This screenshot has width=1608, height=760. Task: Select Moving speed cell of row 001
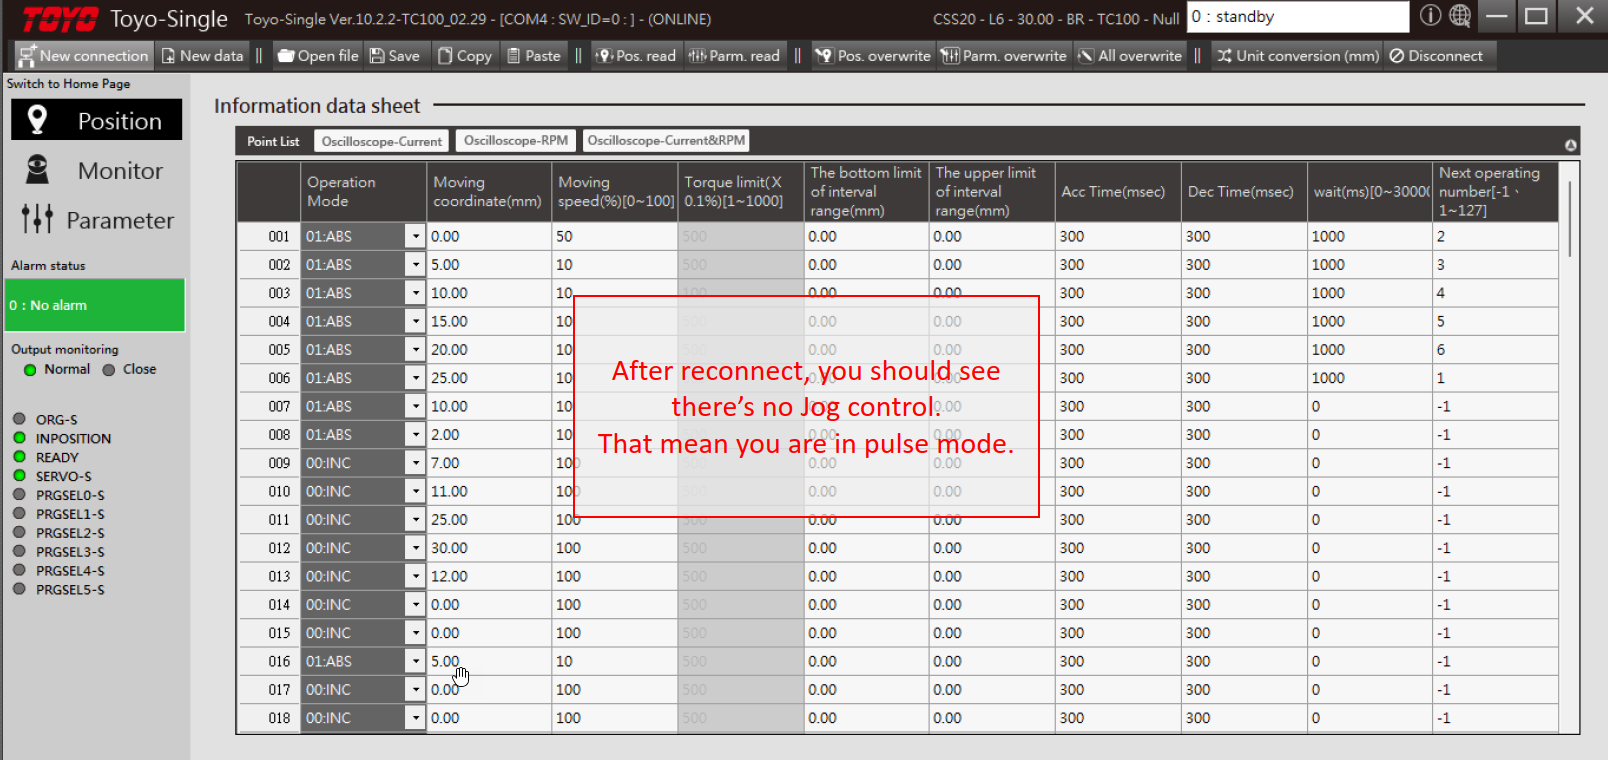coord(615,236)
